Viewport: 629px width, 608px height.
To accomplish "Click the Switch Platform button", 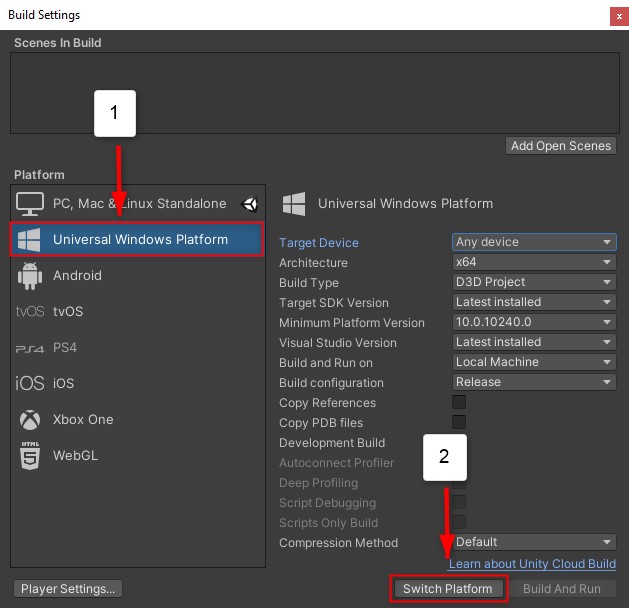I will tap(448, 589).
